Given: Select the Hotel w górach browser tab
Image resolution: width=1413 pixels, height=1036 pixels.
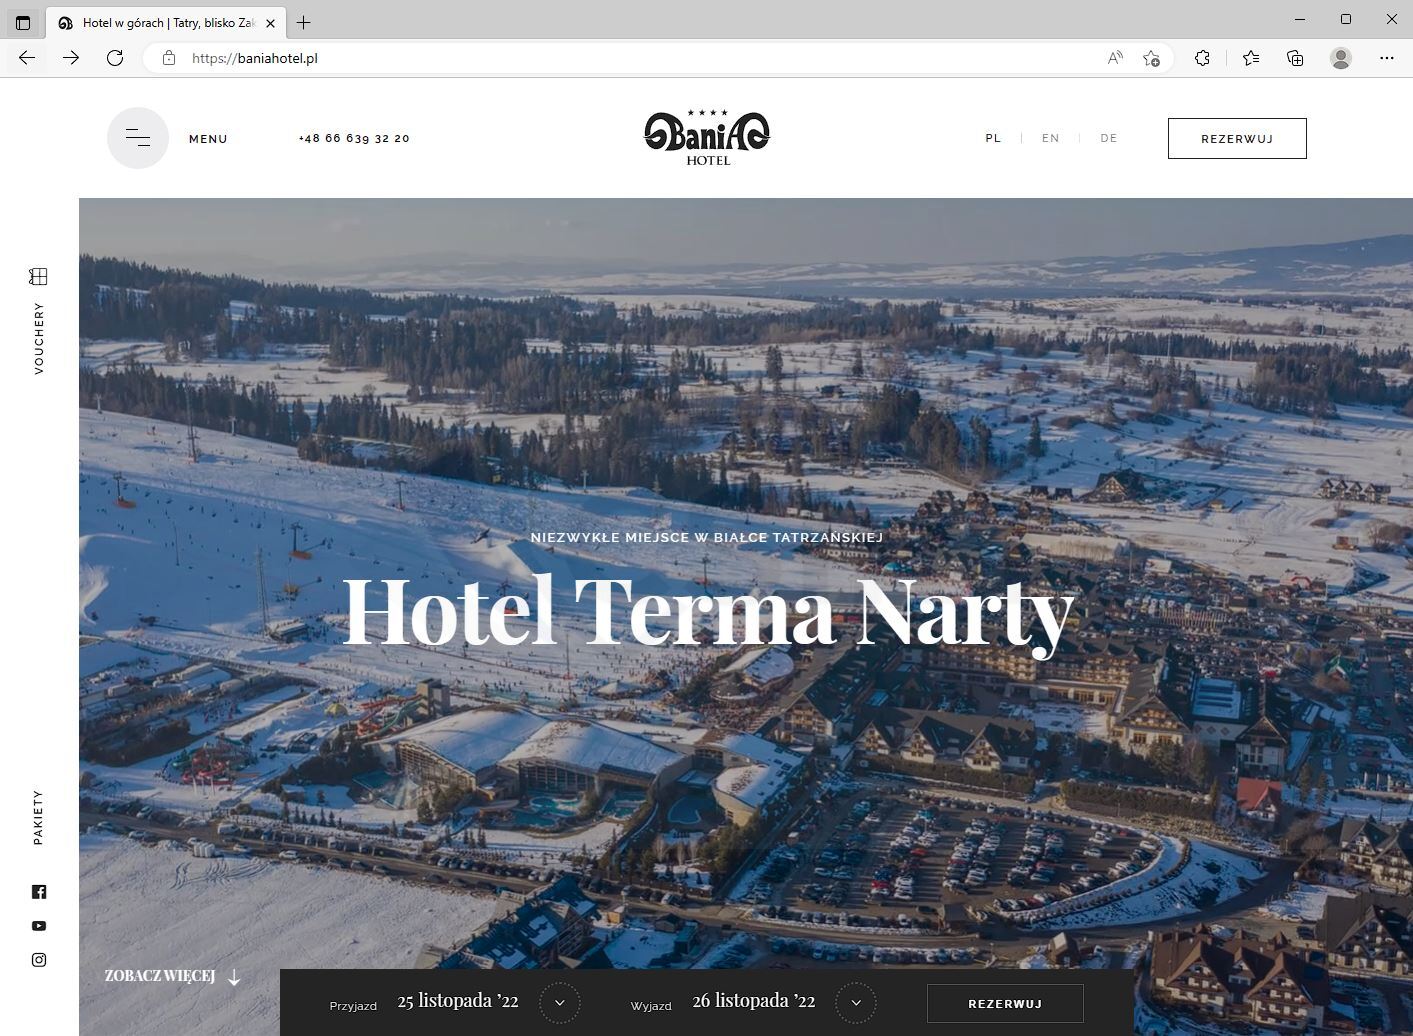Looking at the screenshot, I should (167, 23).
